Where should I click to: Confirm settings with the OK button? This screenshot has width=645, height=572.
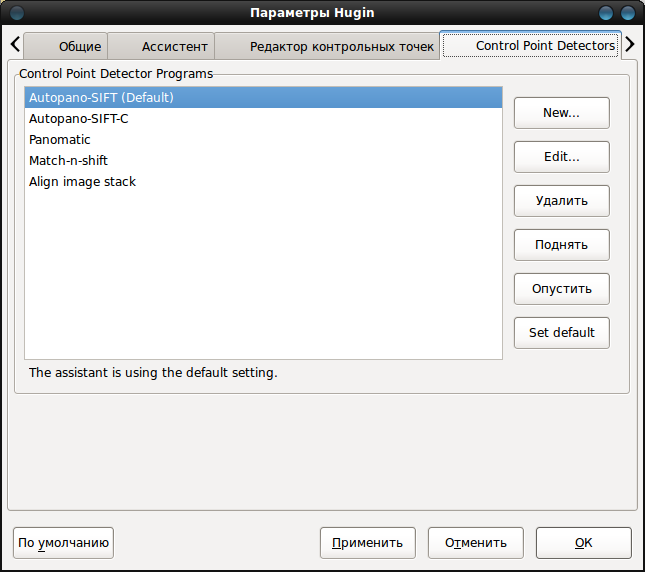pyautogui.click(x=583, y=543)
